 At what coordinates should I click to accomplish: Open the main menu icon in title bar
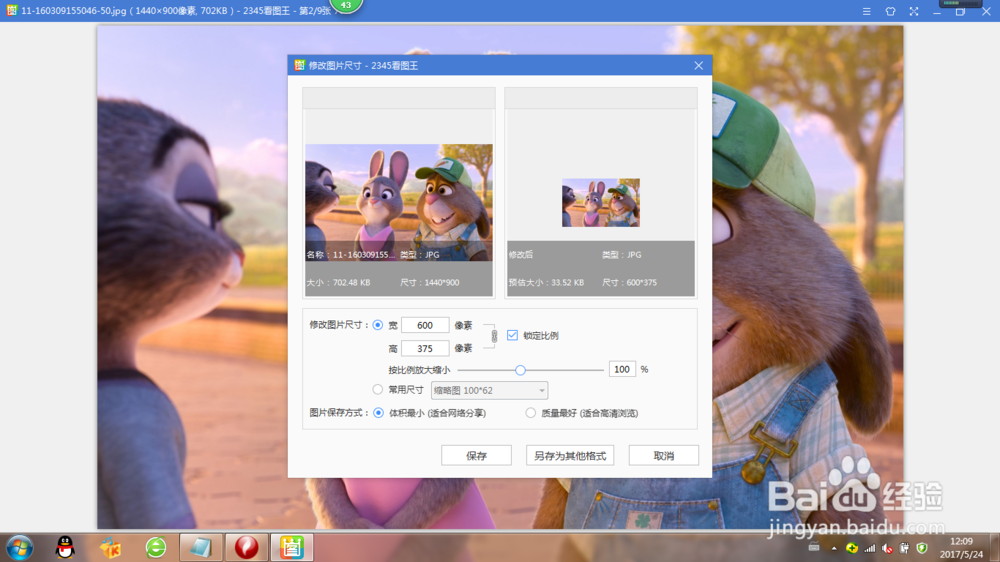click(x=867, y=11)
